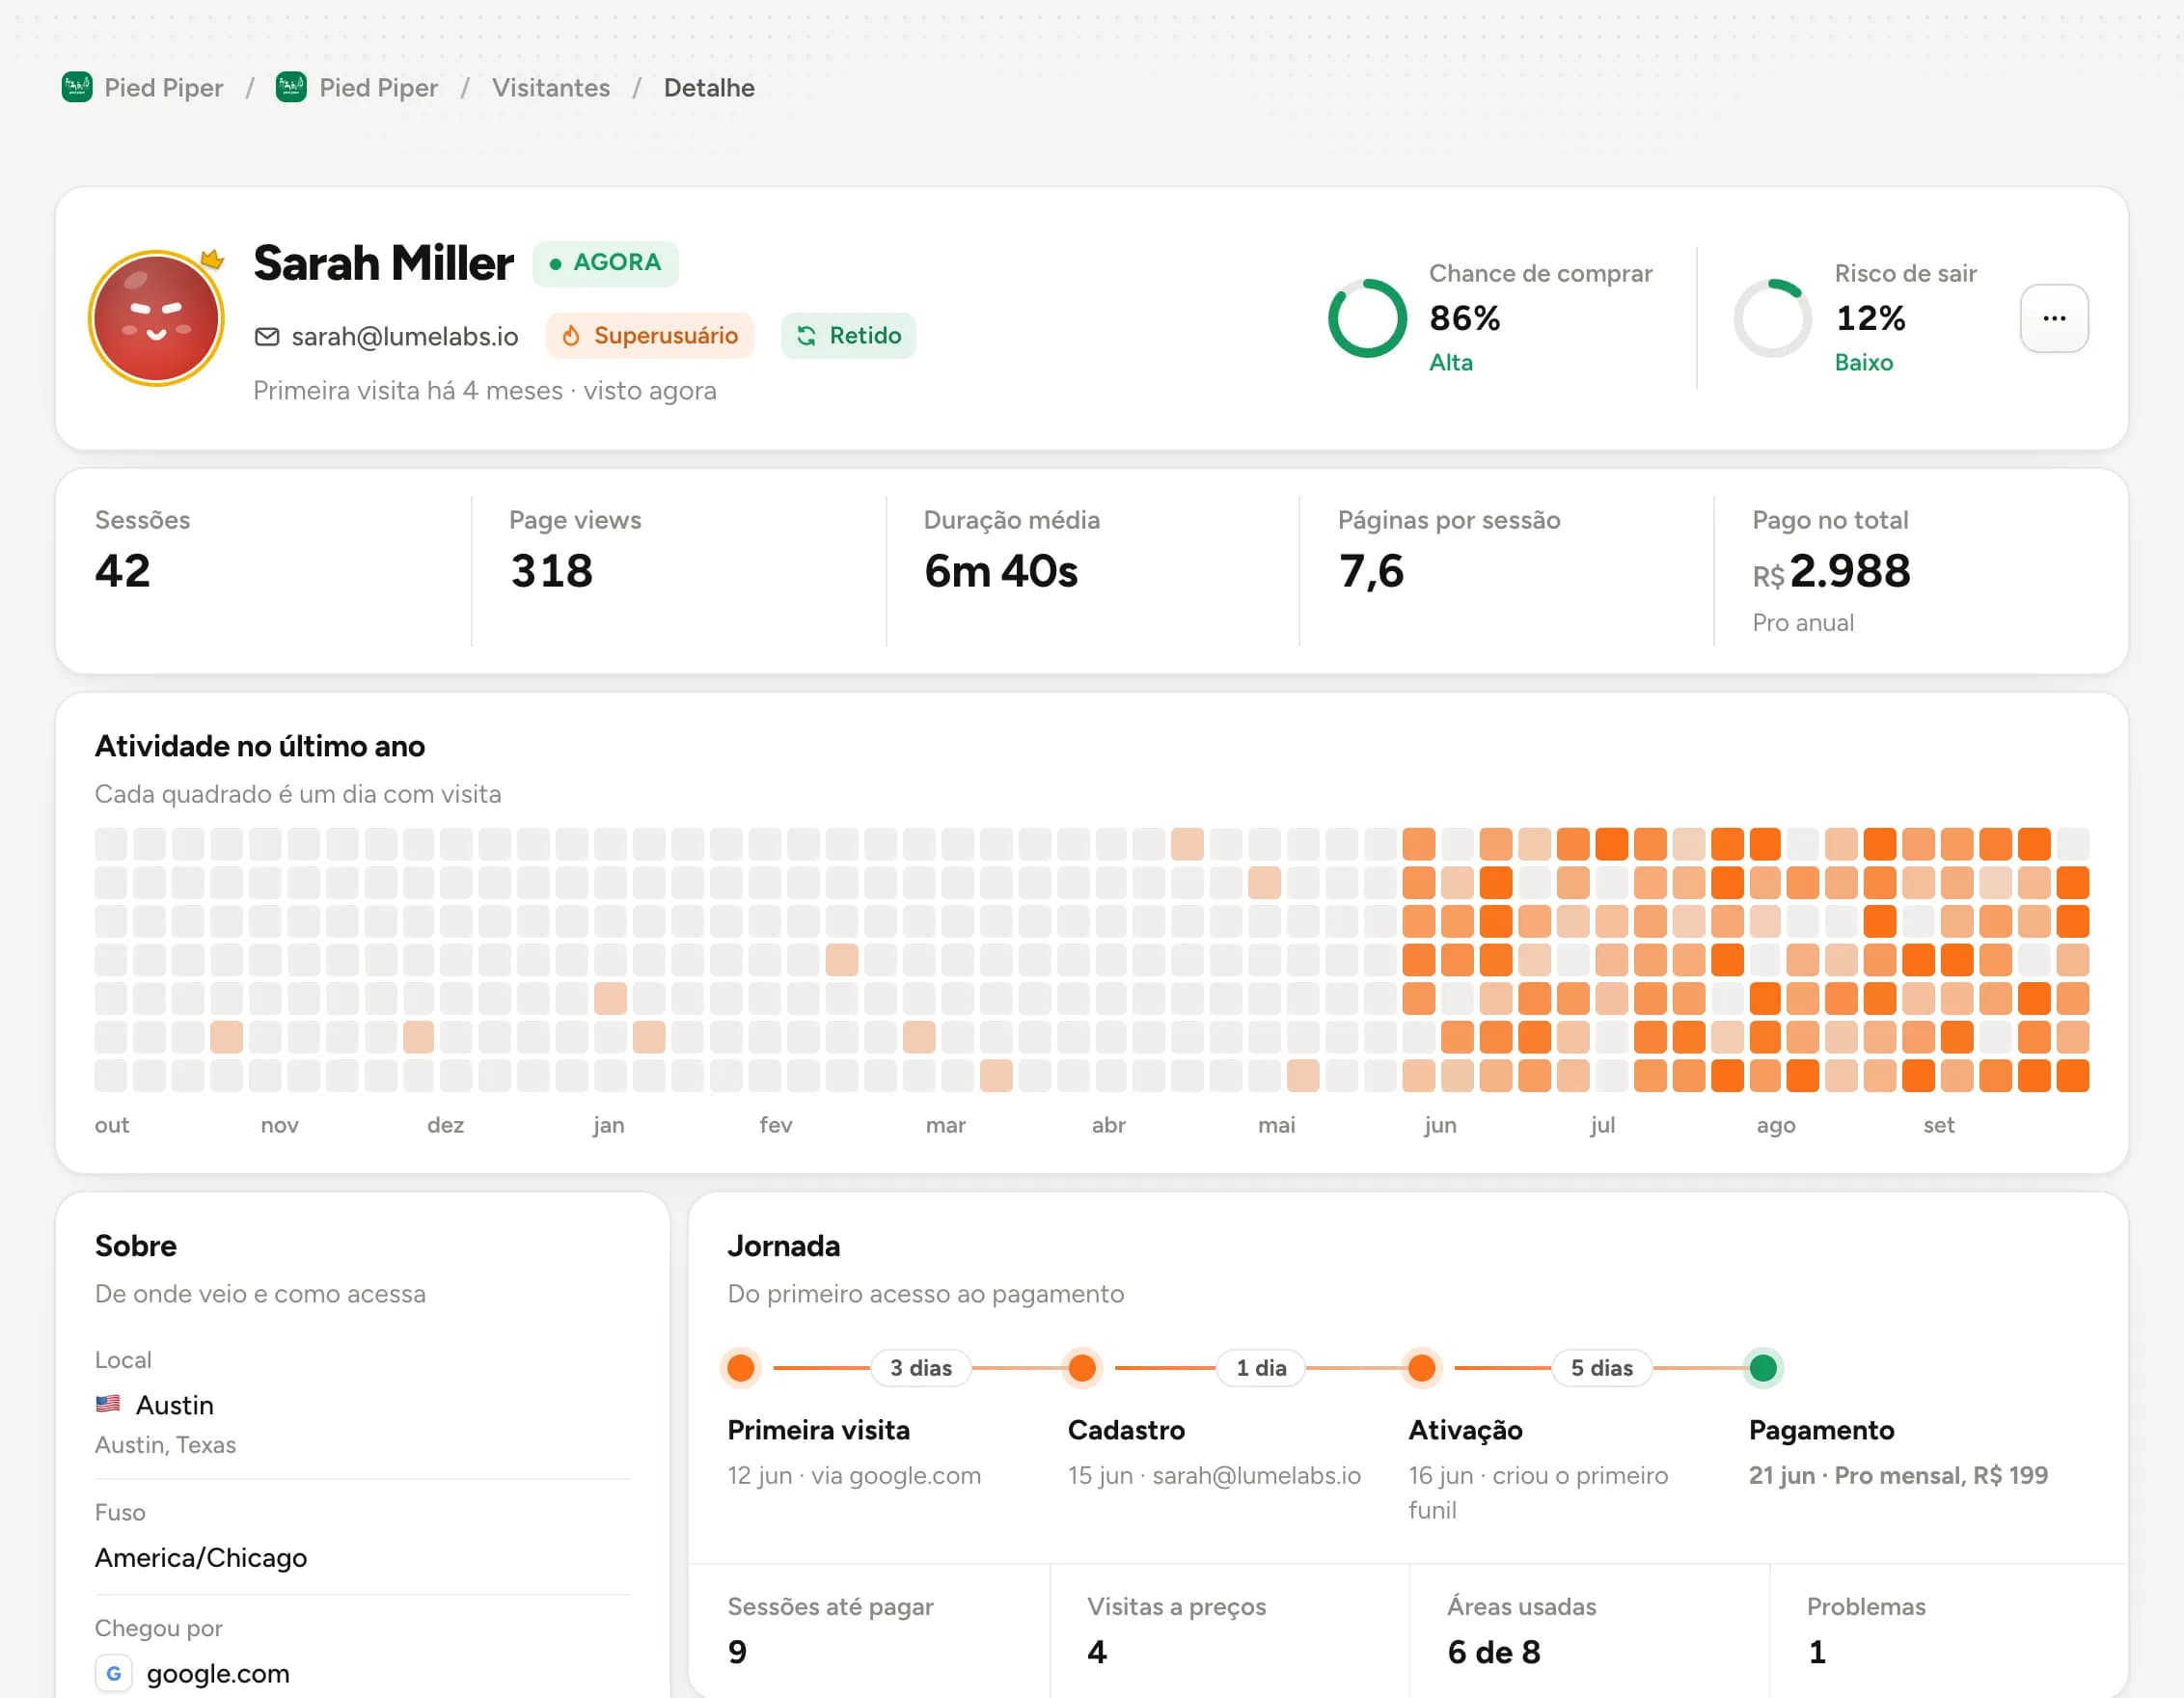2184x1698 pixels.
Task: Click the Cadastro journey dot
Action: coord(1082,1367)
